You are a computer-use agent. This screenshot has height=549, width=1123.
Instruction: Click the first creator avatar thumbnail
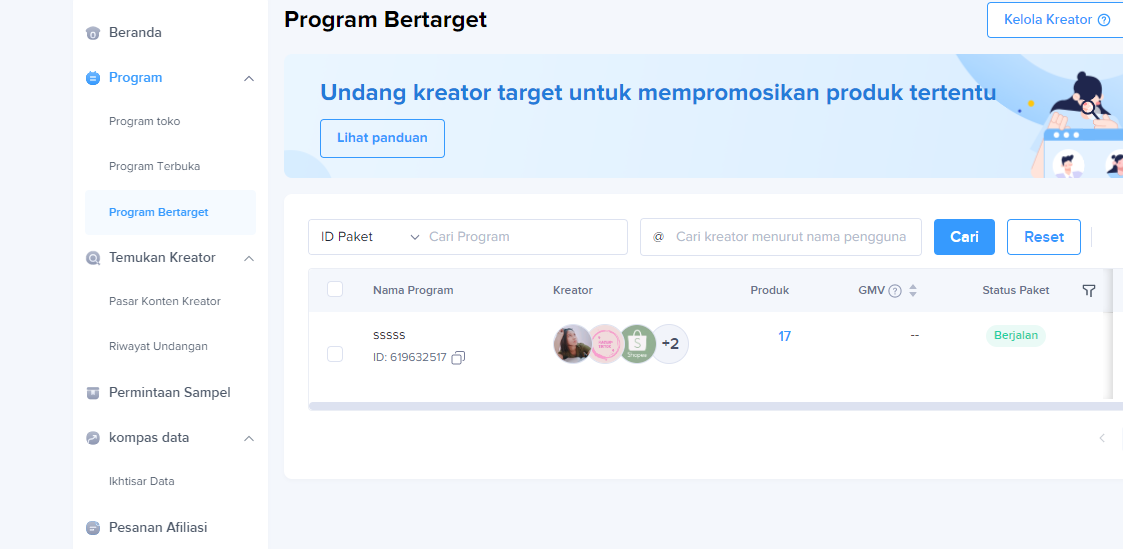pos(572,344)
